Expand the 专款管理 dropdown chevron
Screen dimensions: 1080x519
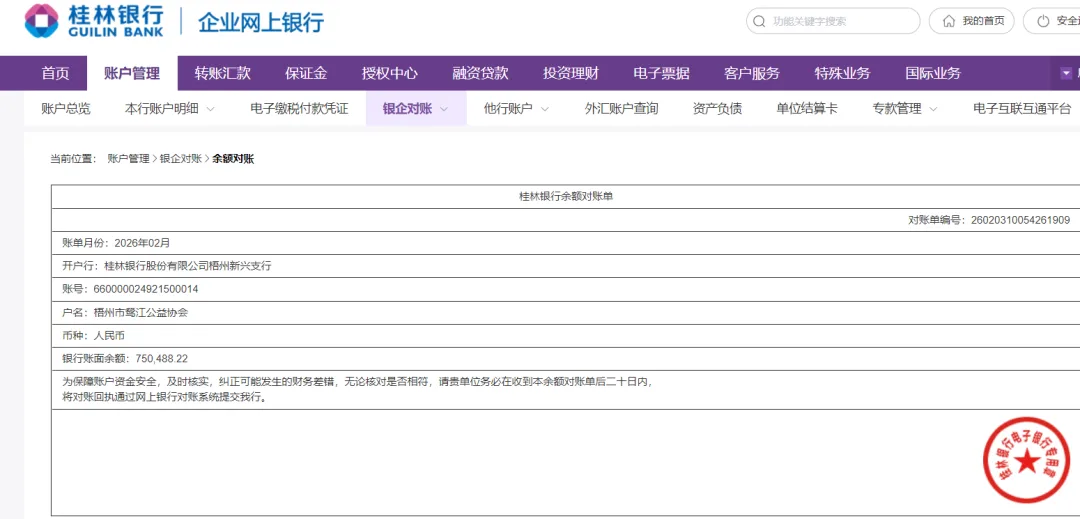(933, 109)
